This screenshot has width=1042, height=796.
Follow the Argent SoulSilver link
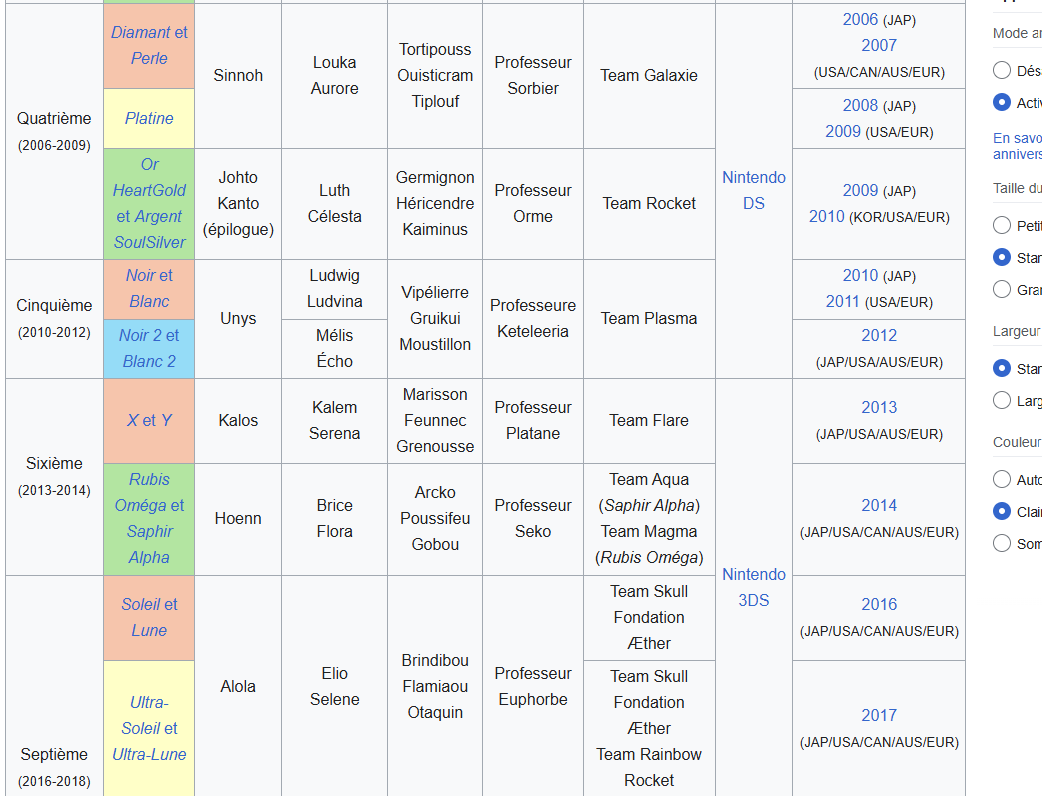(149, 229)
